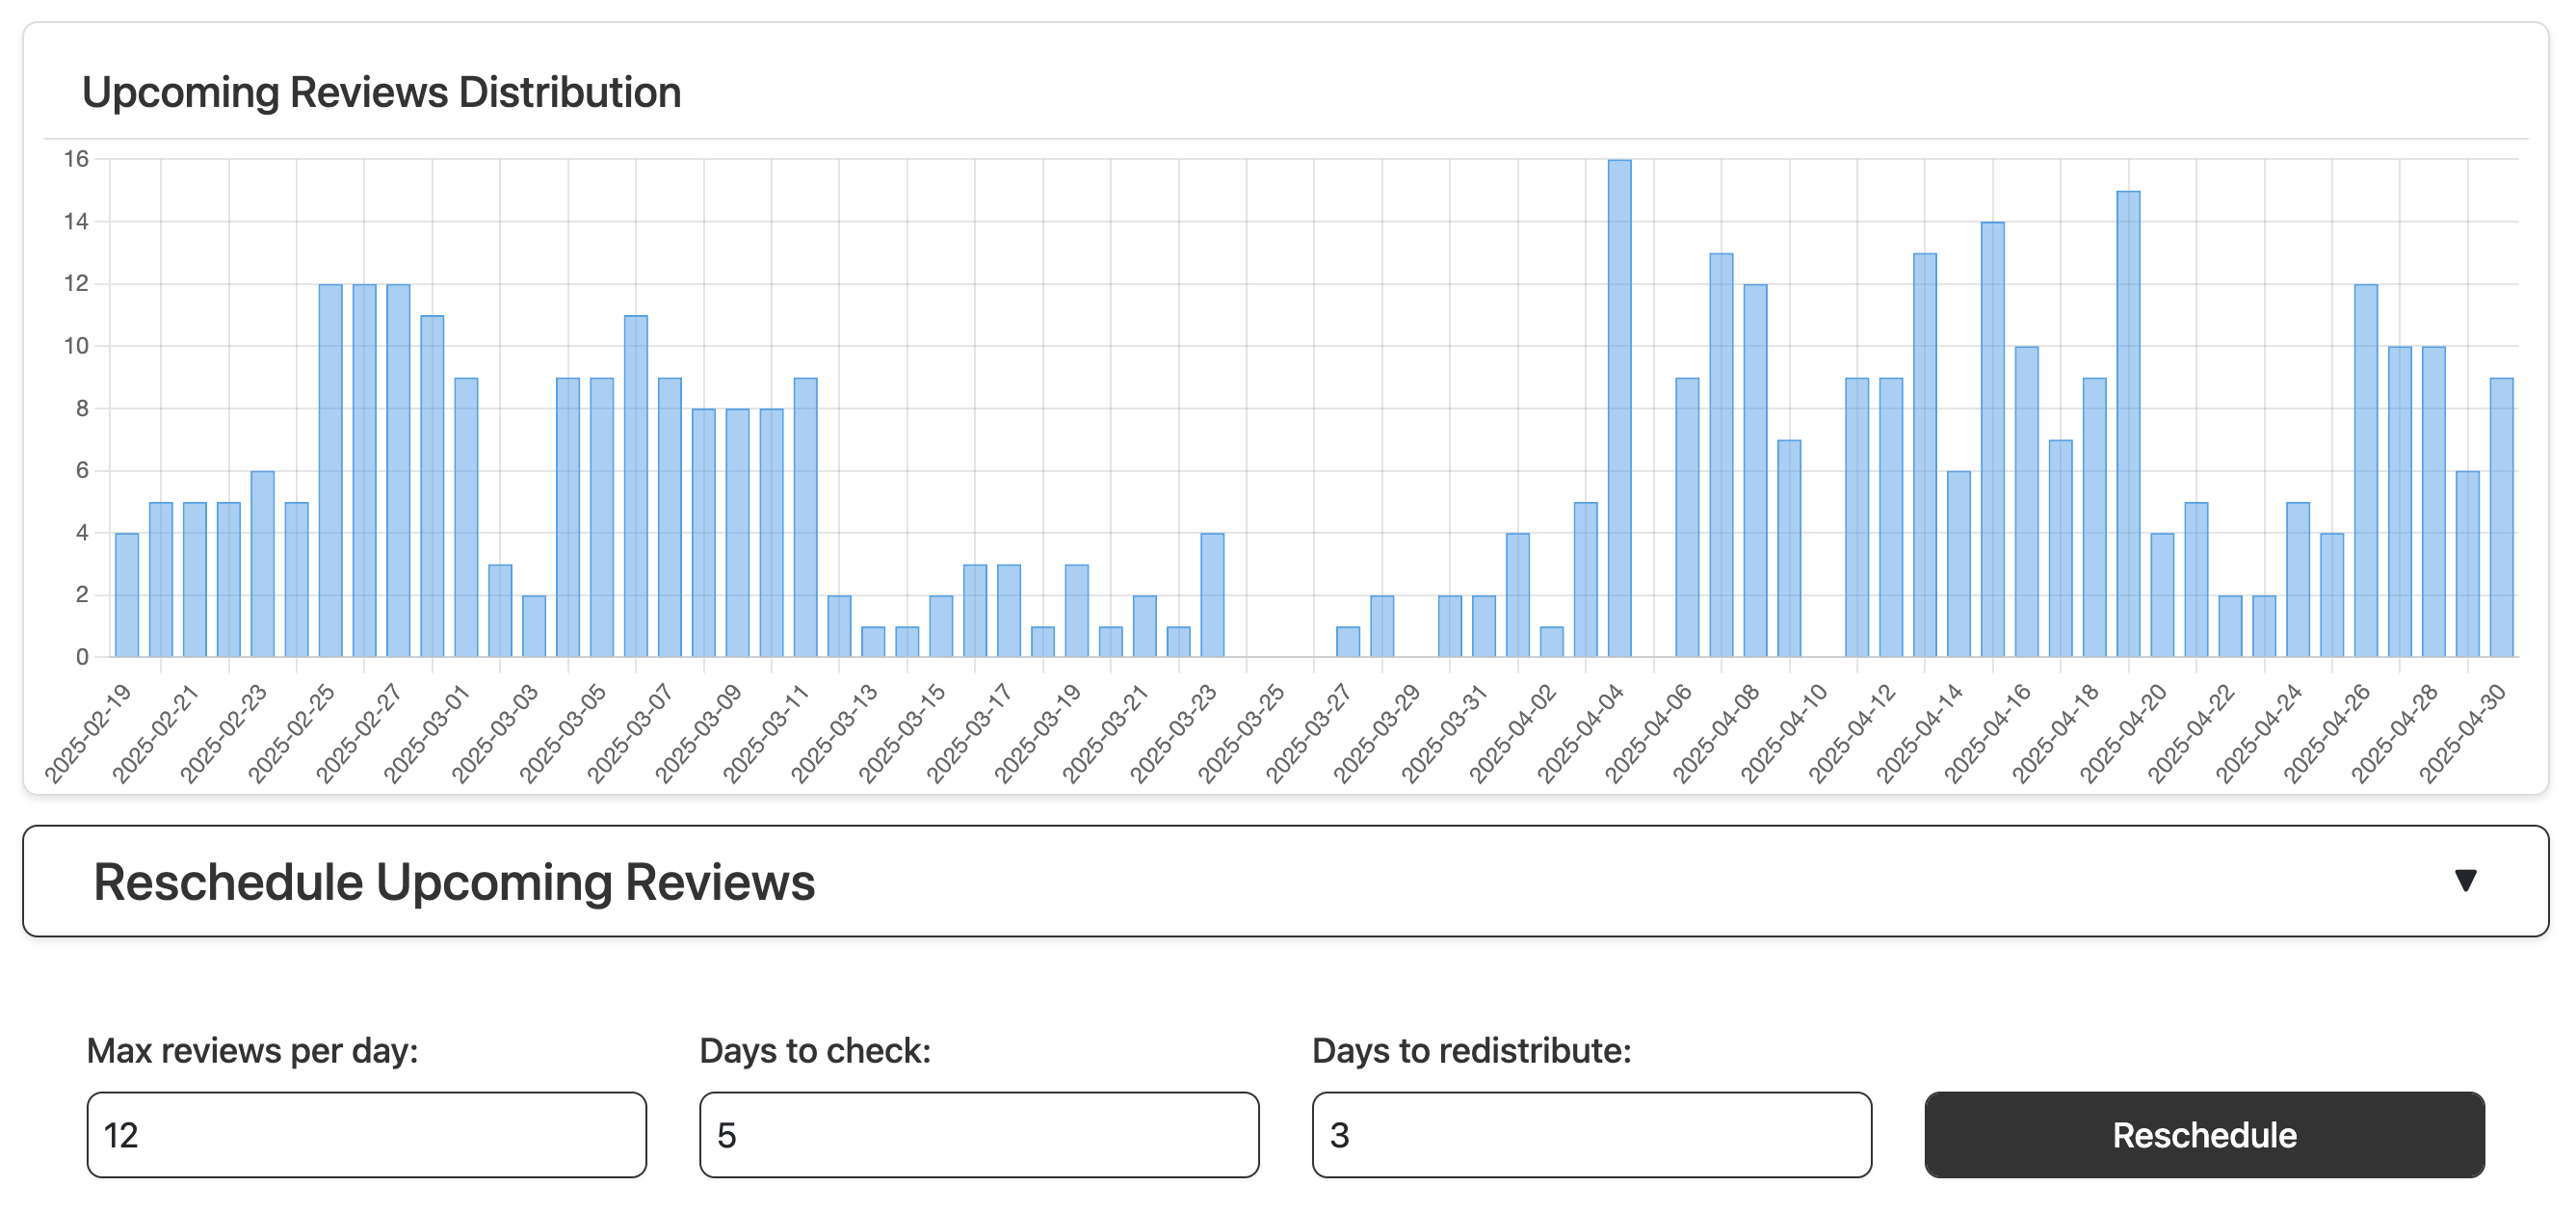Click the 2025-02-19 axis label
The image size is (2576, 1212).
[88, 734]
